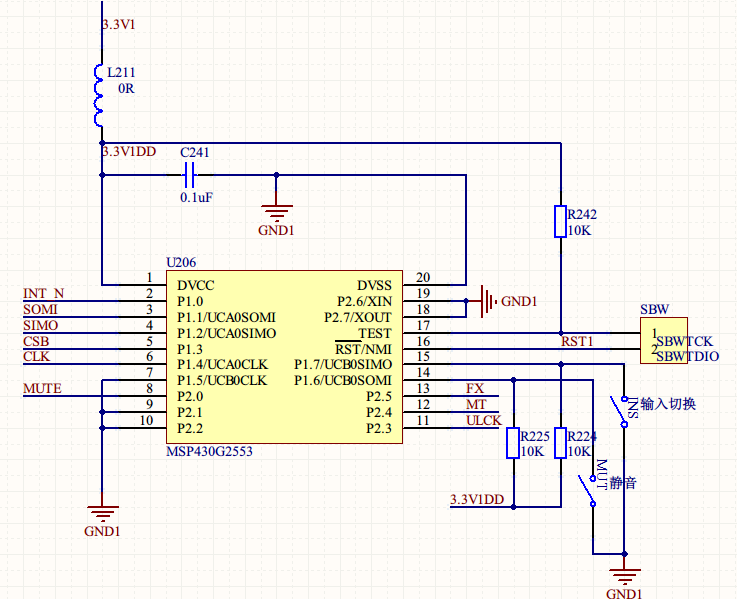This screenshot has height=599, width=737.
Task: Click the P1.0 pin name
Action: (x=190, y=301)
